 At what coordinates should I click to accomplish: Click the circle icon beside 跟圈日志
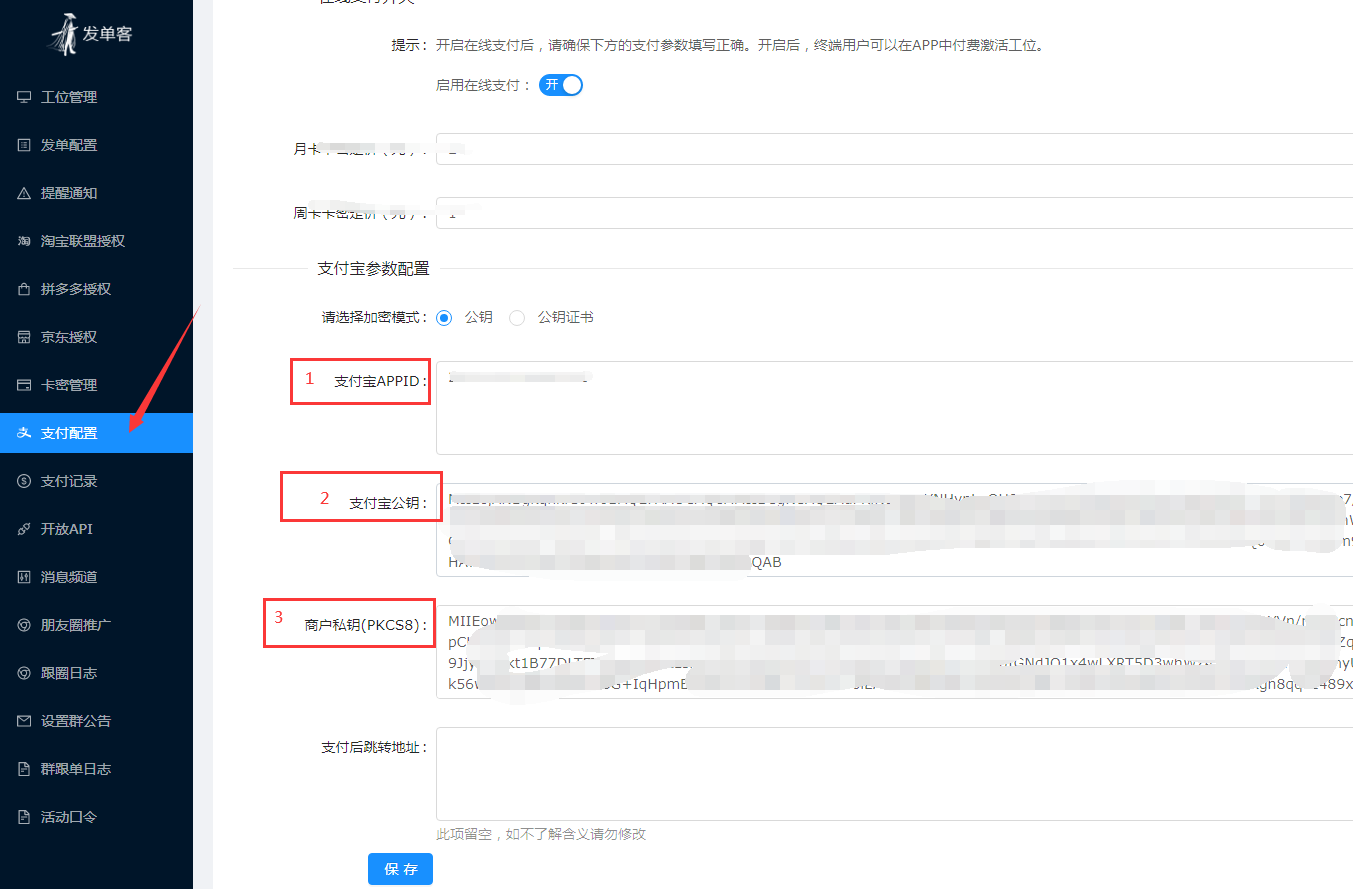(24, 673)
